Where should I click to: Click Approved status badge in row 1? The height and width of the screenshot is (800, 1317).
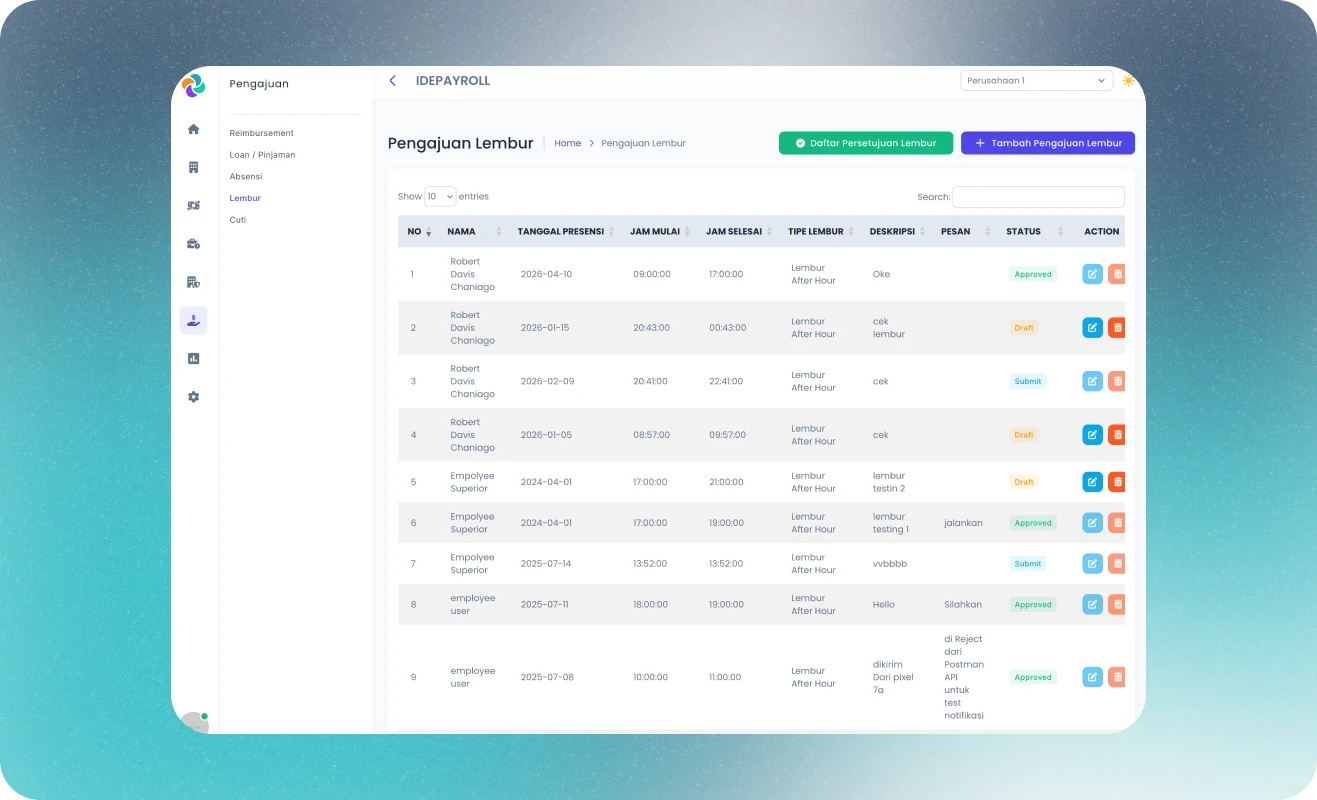click(x=1033, y=274)
